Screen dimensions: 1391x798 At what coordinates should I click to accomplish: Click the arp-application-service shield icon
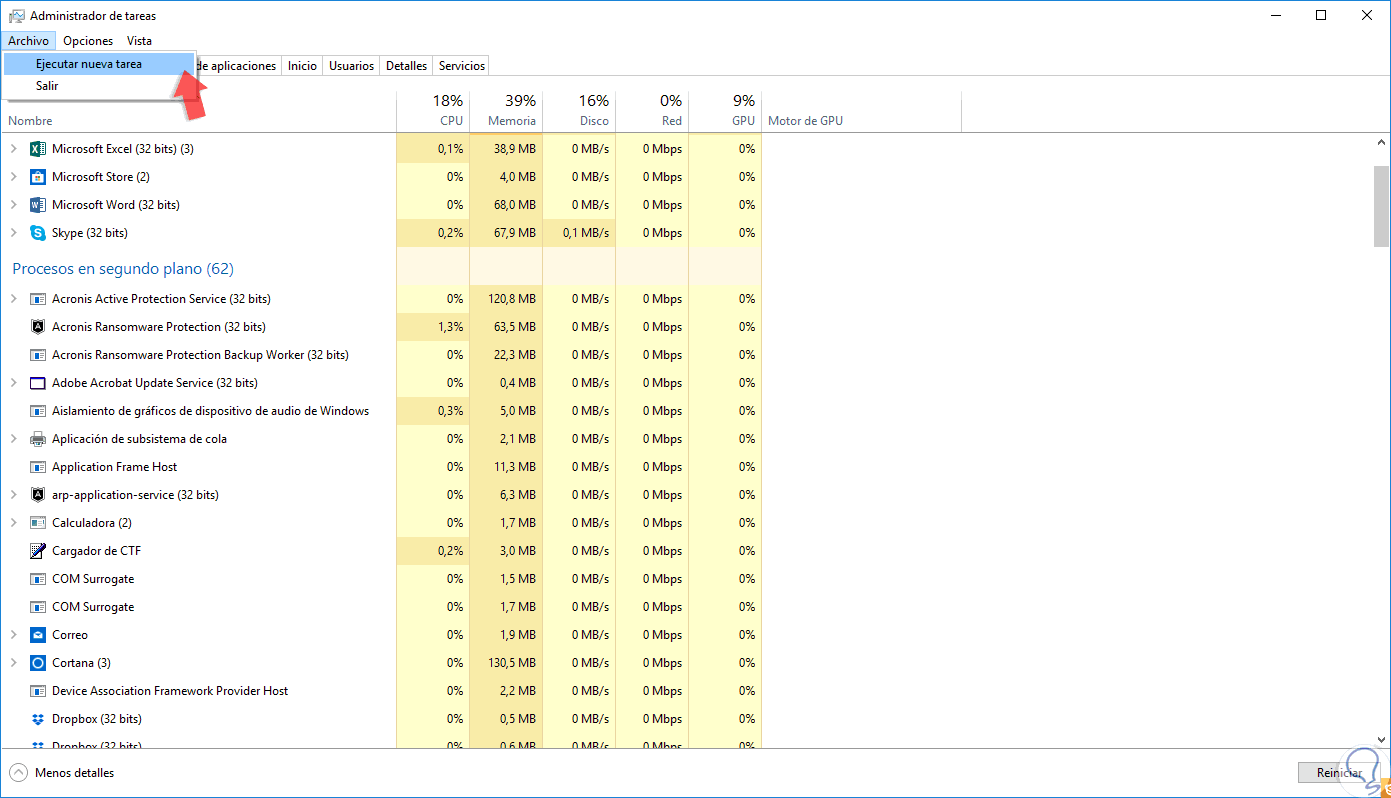point(38,495)
